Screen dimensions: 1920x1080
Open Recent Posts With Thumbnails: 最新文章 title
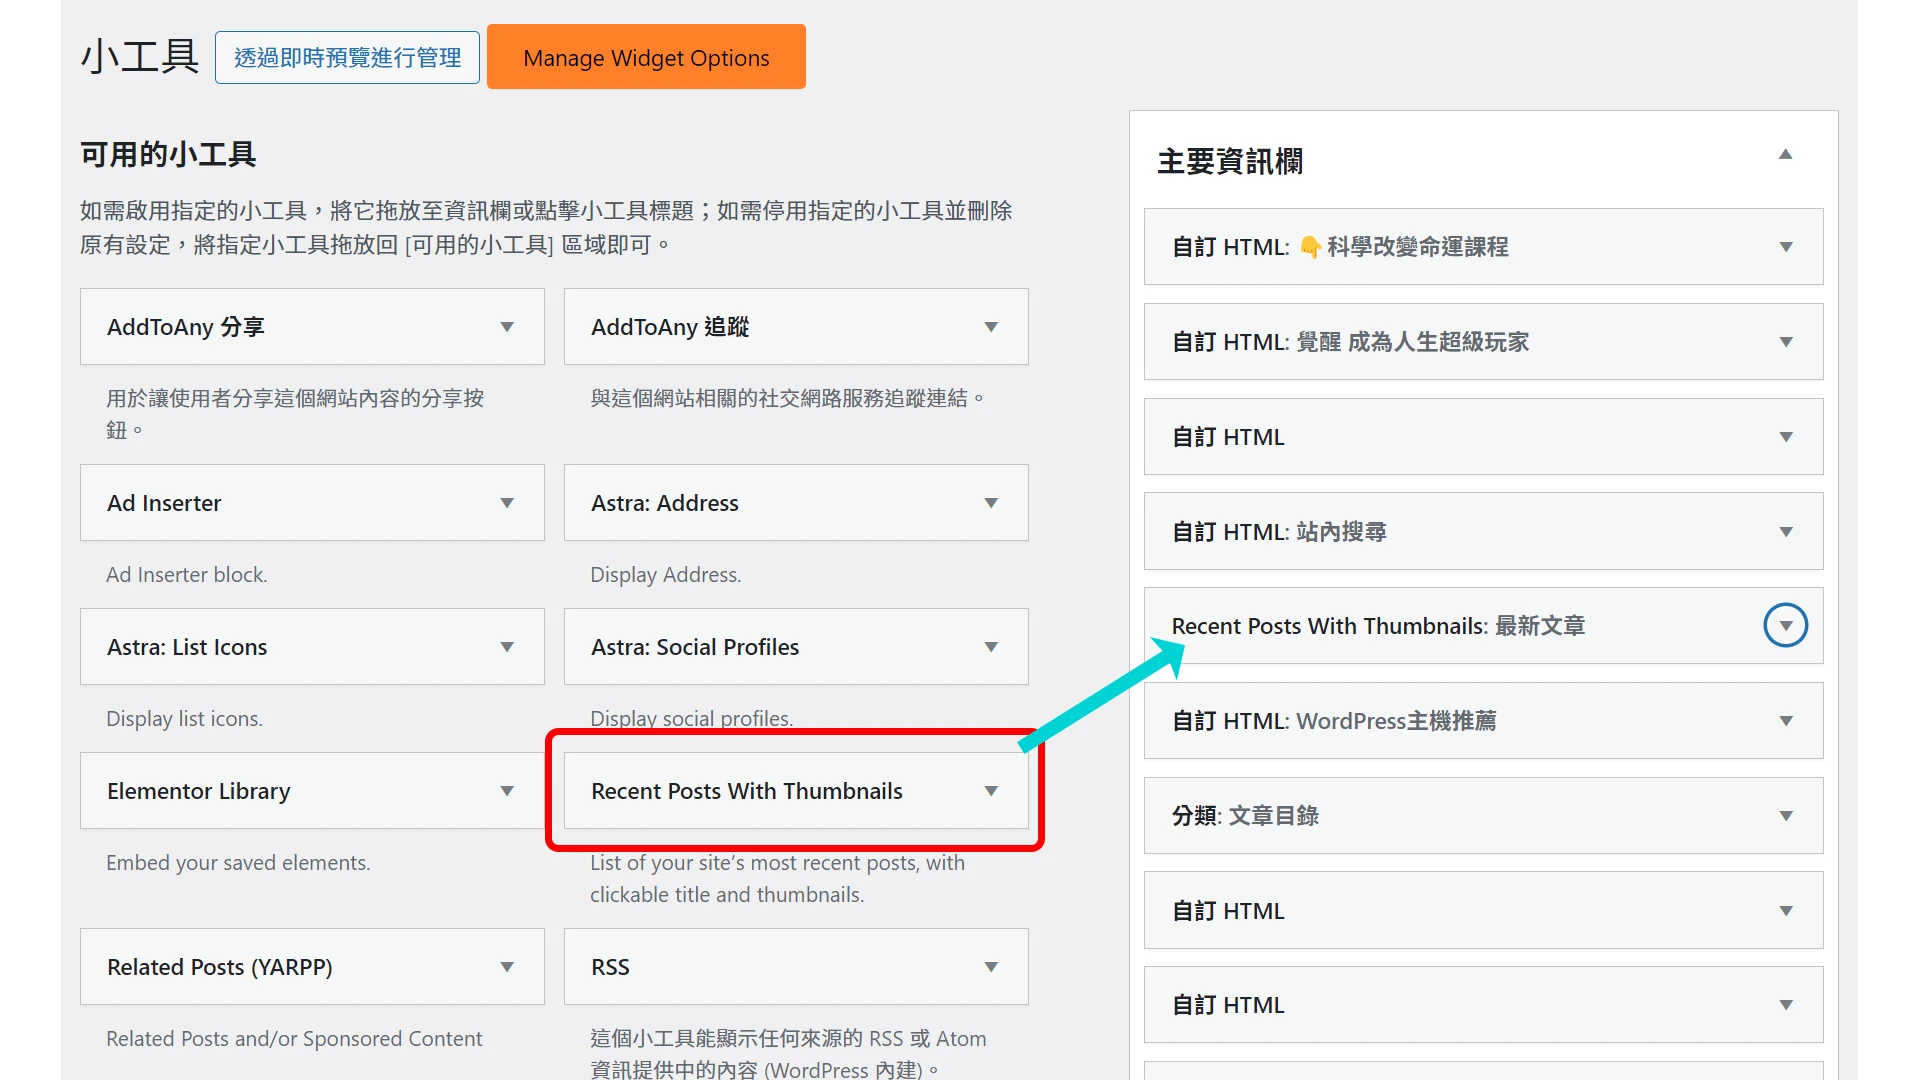[1378, 626]
